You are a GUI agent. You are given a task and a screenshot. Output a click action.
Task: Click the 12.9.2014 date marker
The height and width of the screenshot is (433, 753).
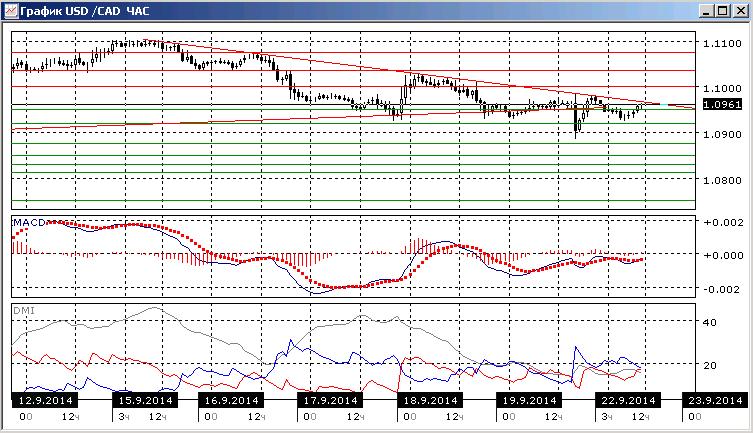point(45,400)
